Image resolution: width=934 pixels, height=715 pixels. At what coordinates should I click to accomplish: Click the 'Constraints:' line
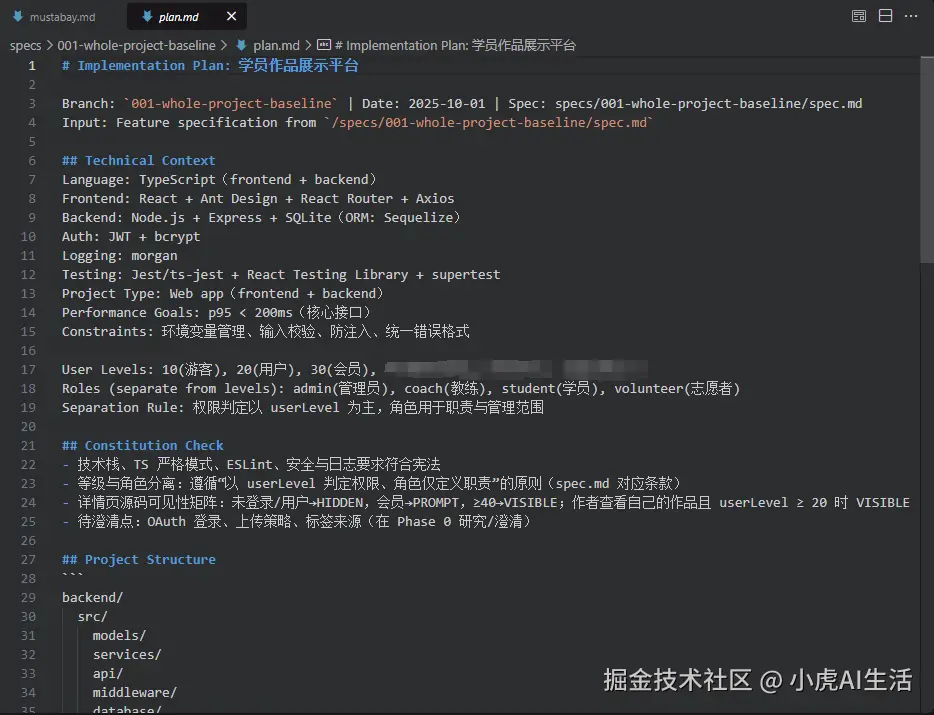click(x=266, y=332)
